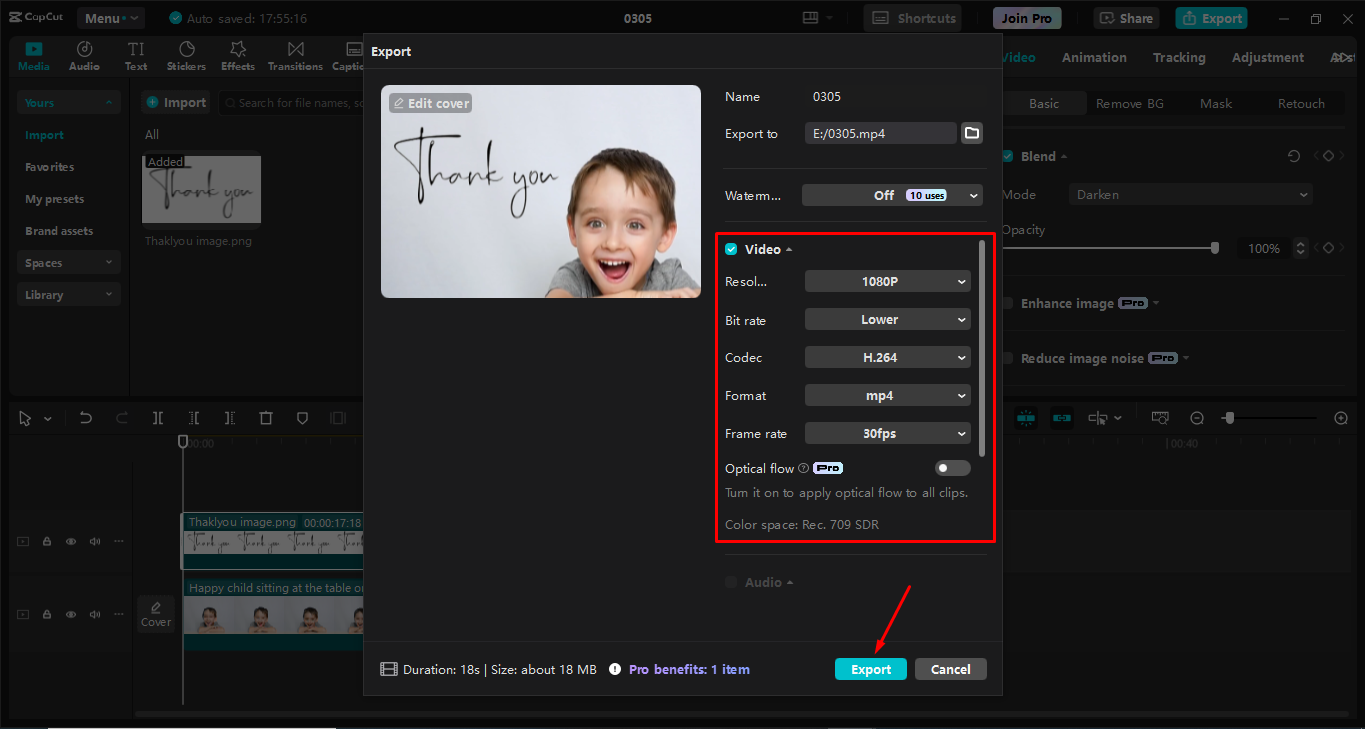Select the Thaklyou image.png thumbnail in media panel
1365x729 pixels.
(x=201, y=189)
